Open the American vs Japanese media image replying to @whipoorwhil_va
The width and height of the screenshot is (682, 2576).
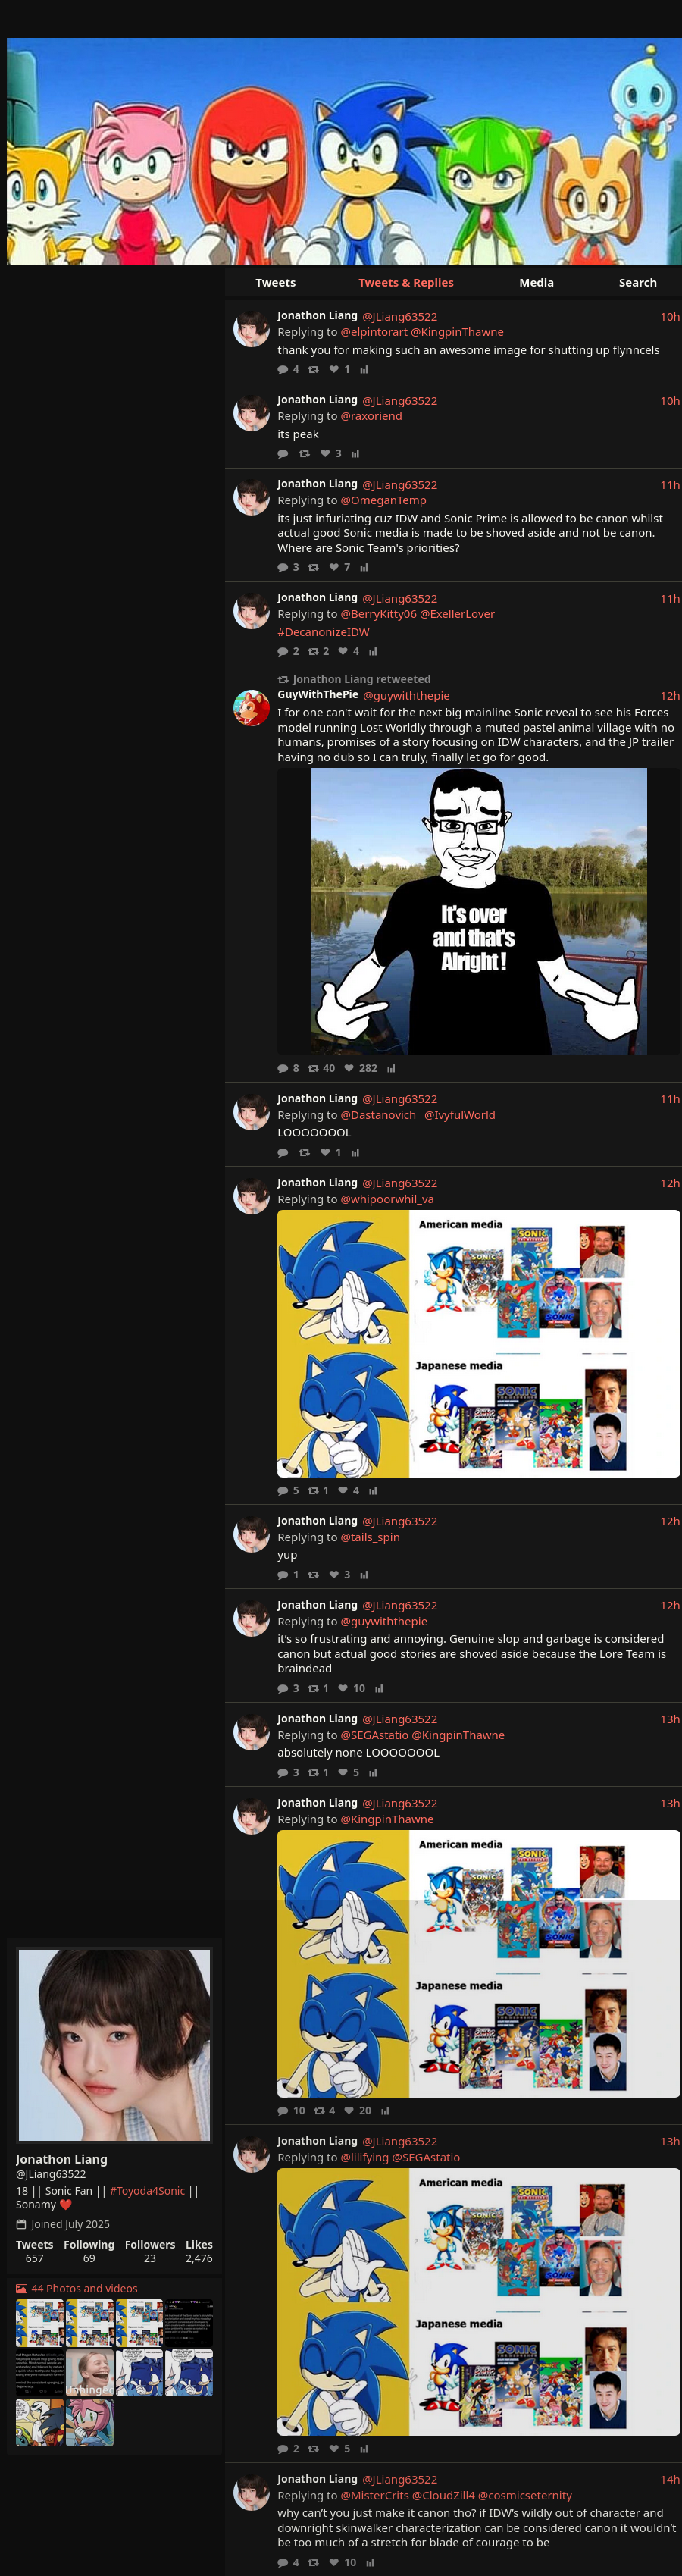(x=478, y=1343)
